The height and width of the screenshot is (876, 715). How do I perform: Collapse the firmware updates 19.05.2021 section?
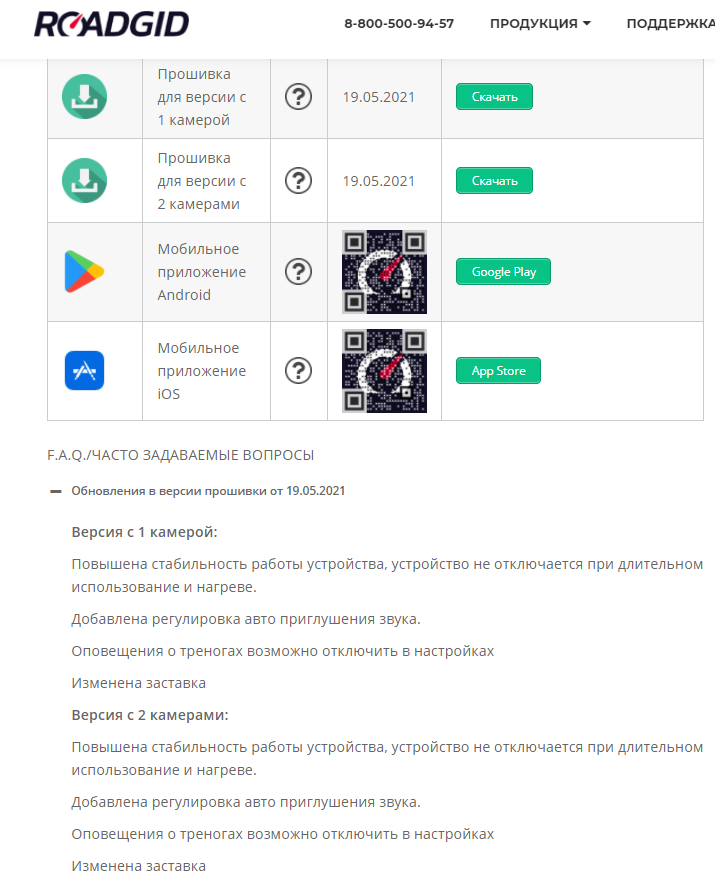tap(57, 491)
